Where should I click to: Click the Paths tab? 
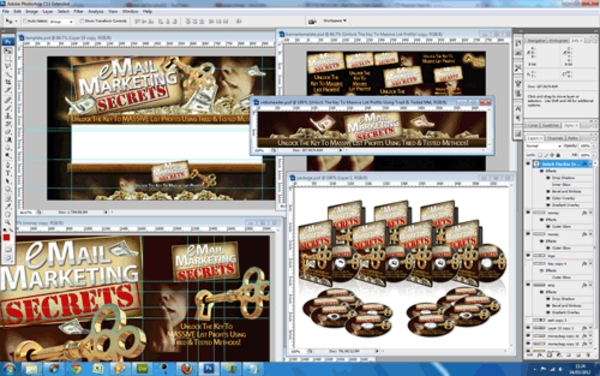pyautogui.click(x=573, y=138)
